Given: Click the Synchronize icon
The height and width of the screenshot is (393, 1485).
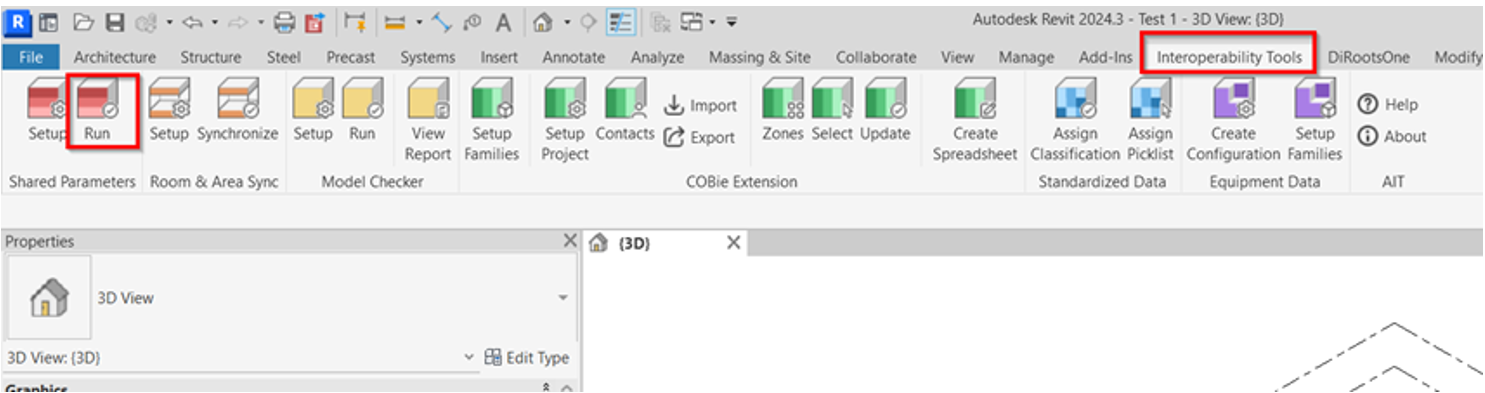Looking at the screenshot, I should (x=238, y=111).
